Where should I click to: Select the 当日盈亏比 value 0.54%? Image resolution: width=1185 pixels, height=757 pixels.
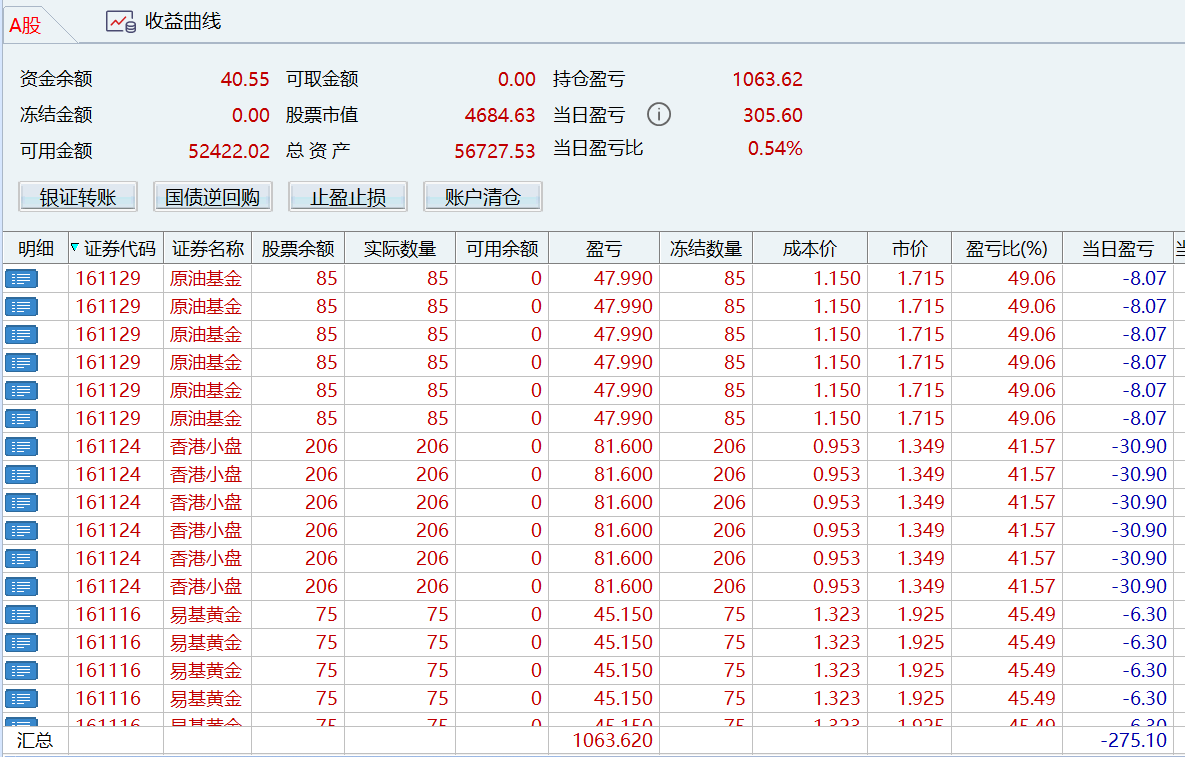[x=775, y=148]
